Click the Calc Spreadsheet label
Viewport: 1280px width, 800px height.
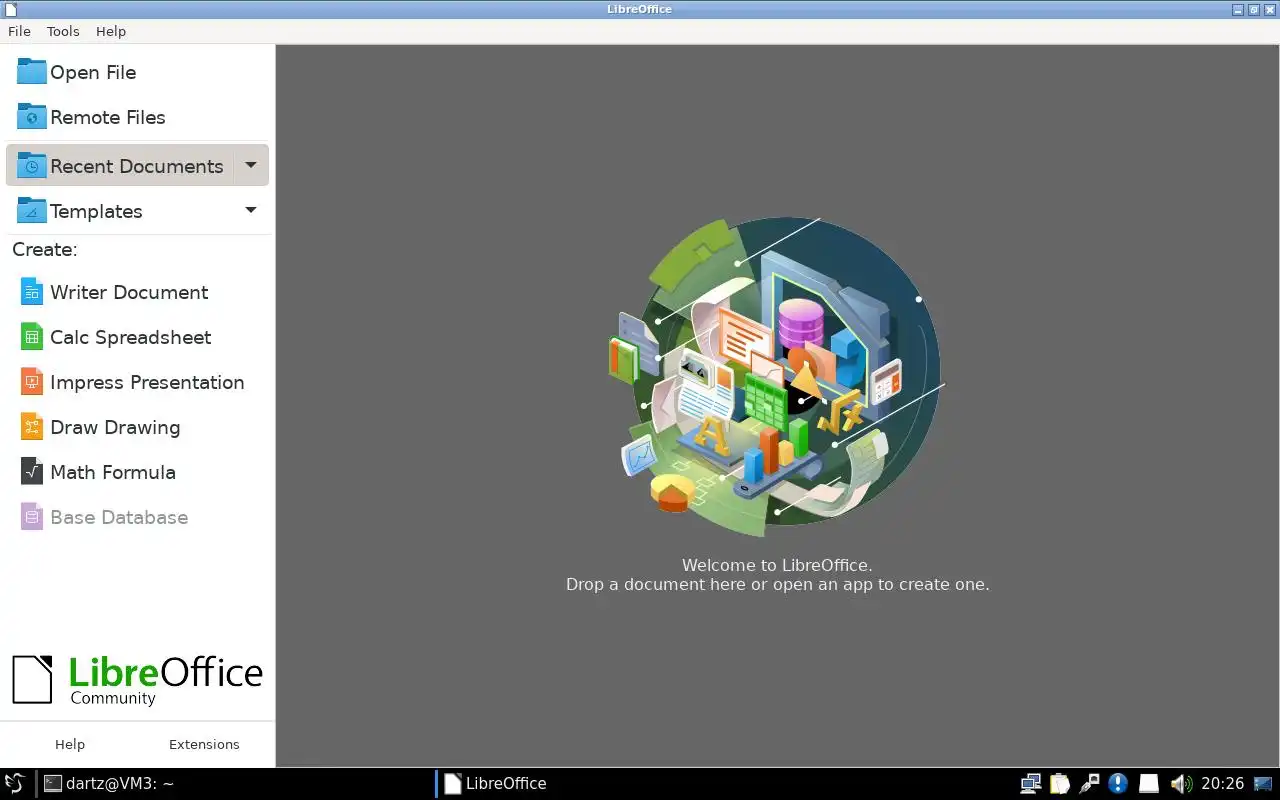pos(131,337)
